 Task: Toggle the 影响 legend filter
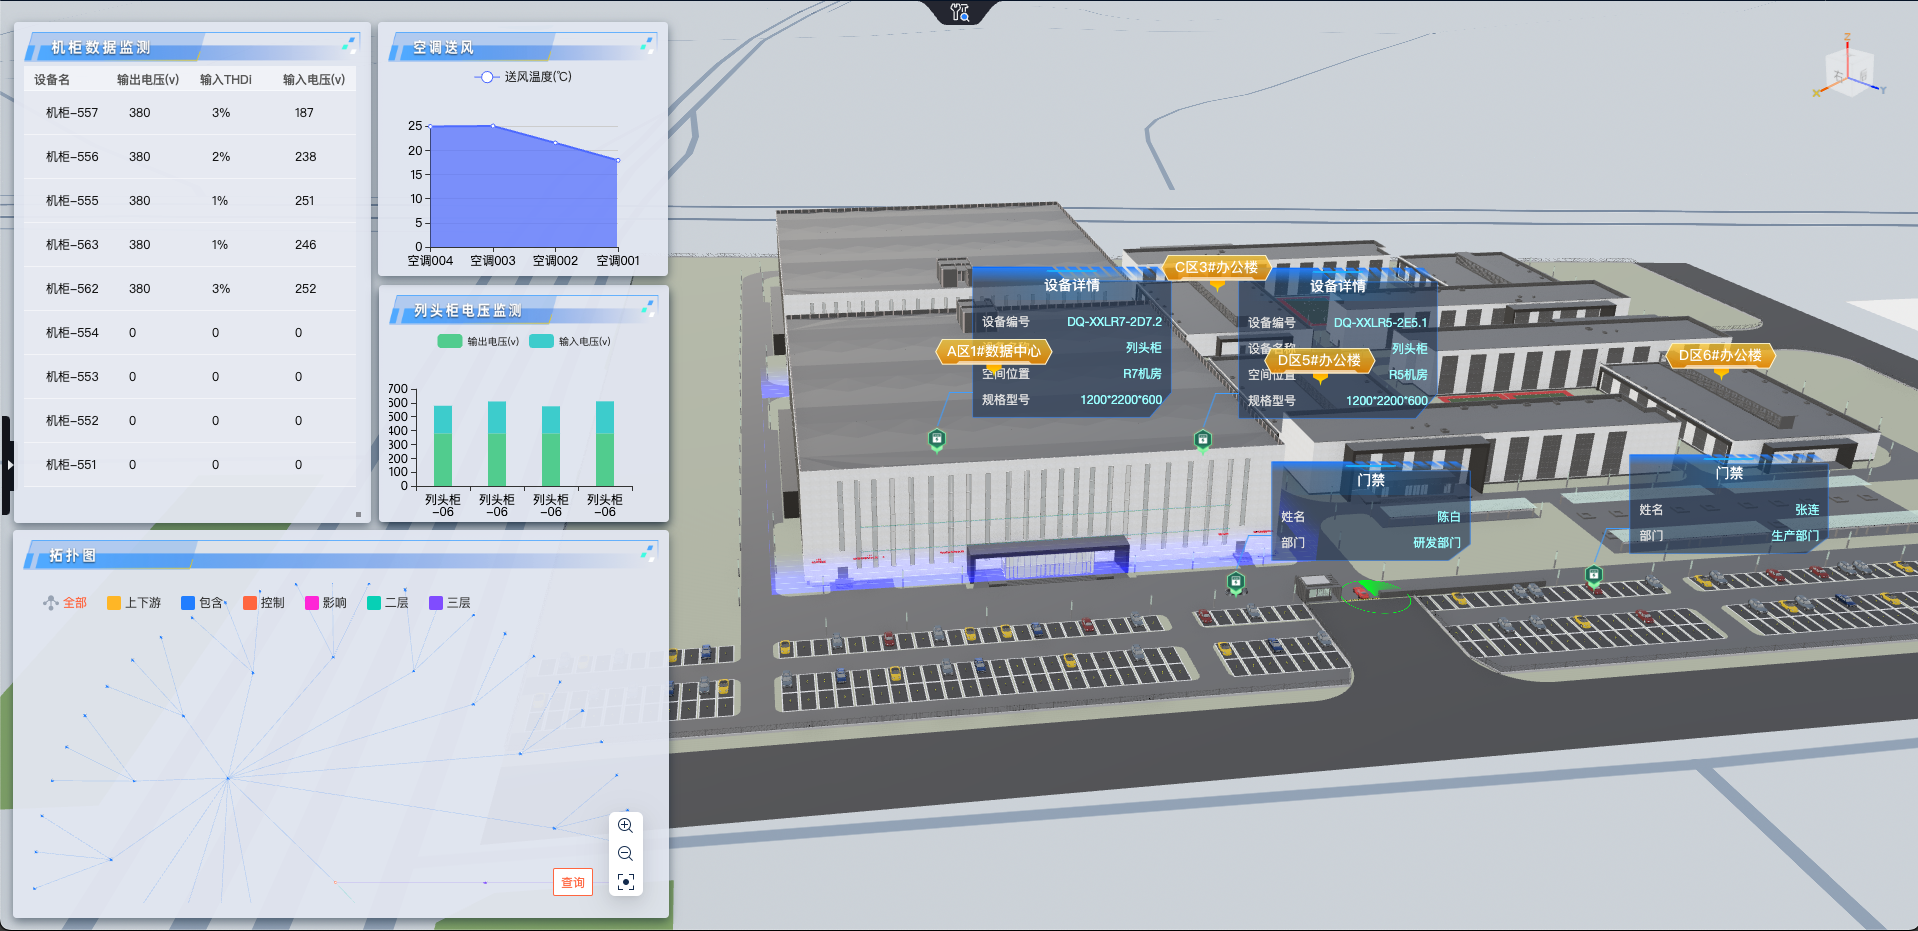coord(326,603)
